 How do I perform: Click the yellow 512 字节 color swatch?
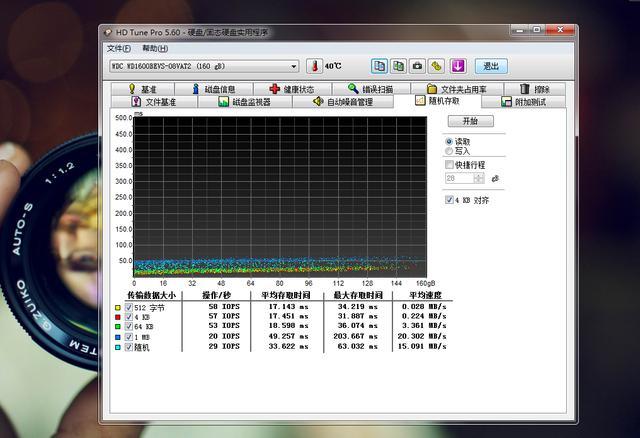pos(118,307)
